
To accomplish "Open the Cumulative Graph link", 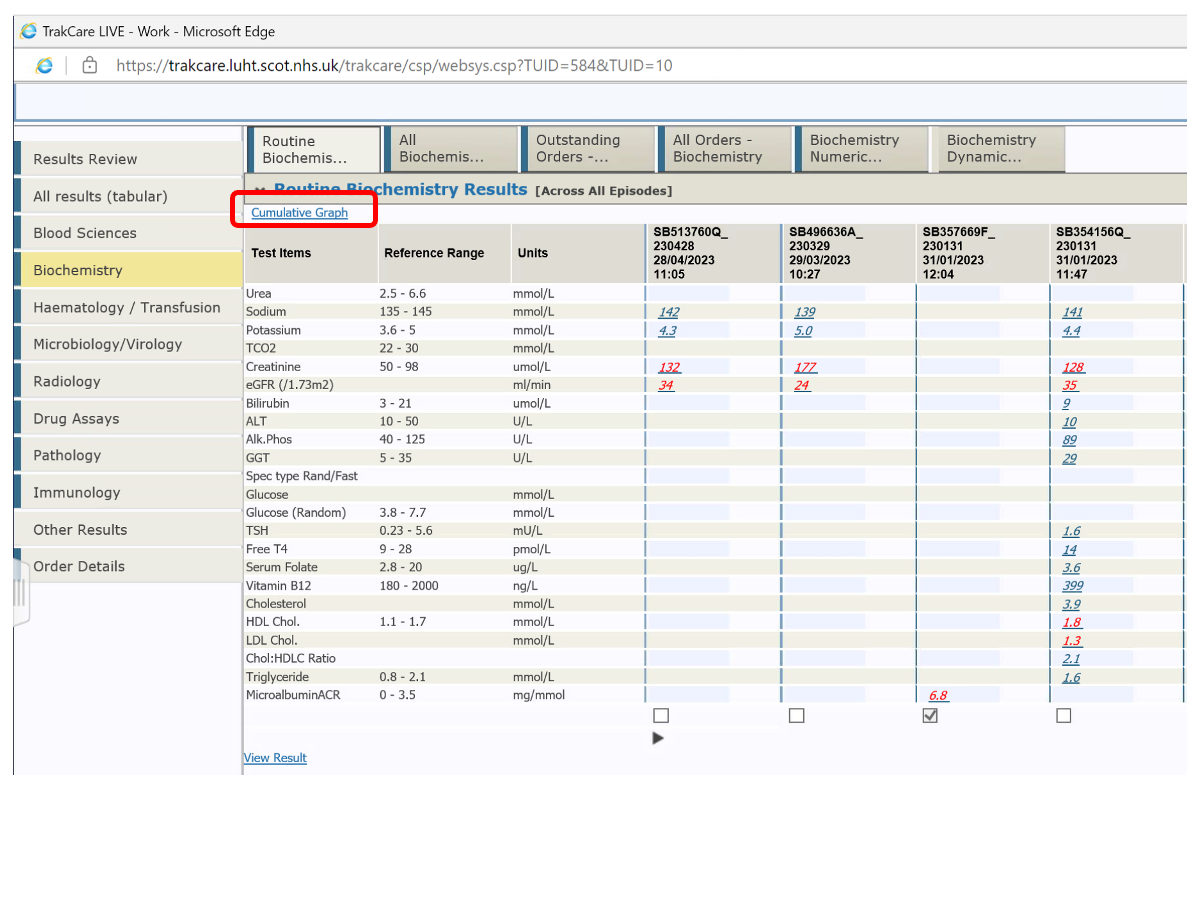I will pos(299,213).
